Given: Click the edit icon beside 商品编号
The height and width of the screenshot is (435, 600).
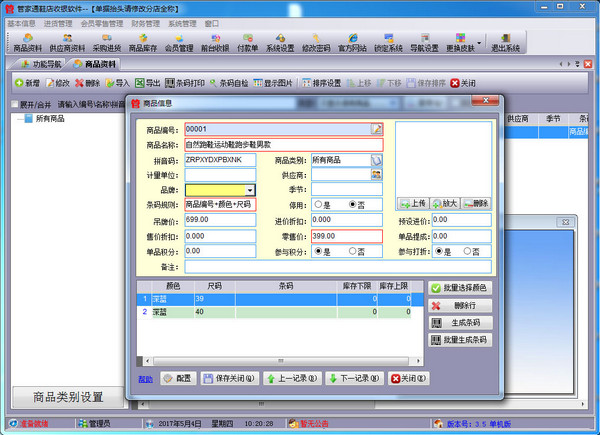Looking at the screenshot, I should tap(377, 129).
